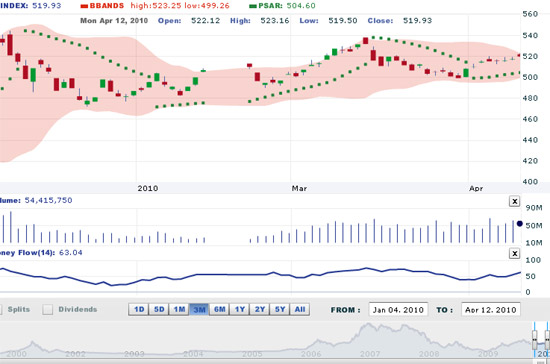Switch to the 5Y time range
This screenshot has height=364, width=550.
[280, 309]
